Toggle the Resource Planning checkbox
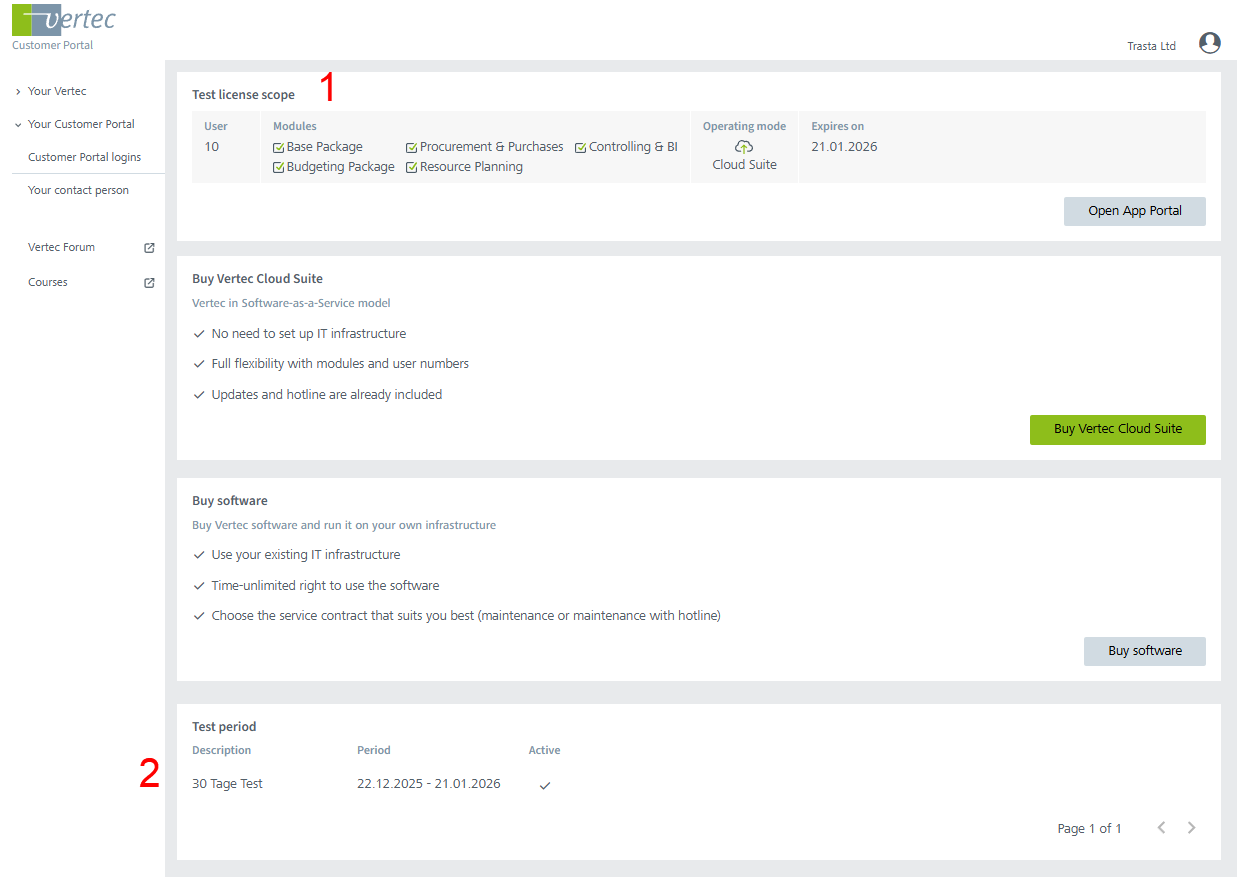This screenshot has height=877, width=1237. pos(412,168)
